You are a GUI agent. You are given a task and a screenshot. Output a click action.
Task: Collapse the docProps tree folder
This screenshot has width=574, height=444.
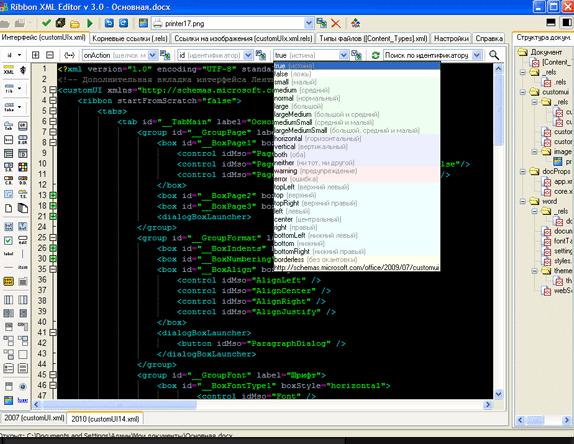pos(523,171)
